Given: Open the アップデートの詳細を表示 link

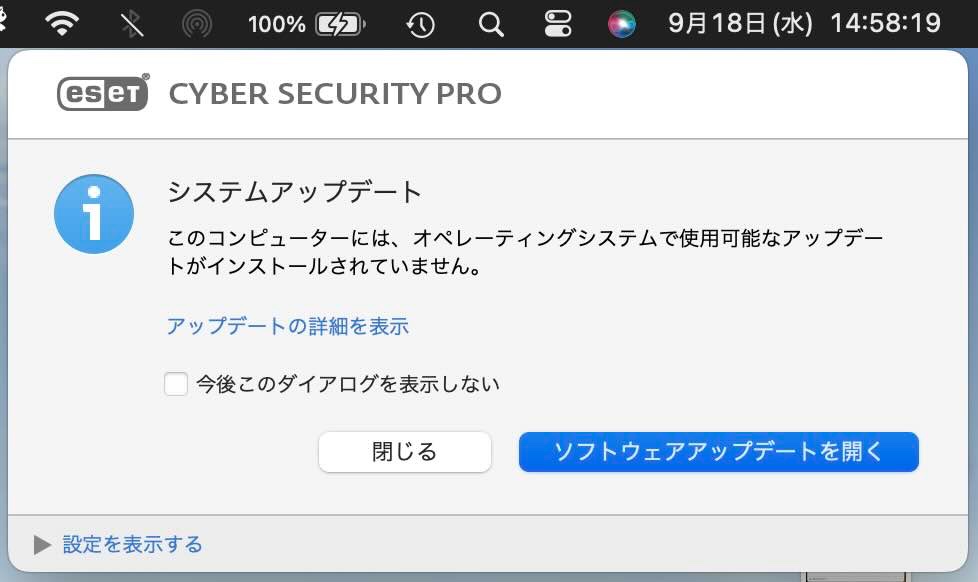Looking at the screenshot, I should click(x=288, y=326).
